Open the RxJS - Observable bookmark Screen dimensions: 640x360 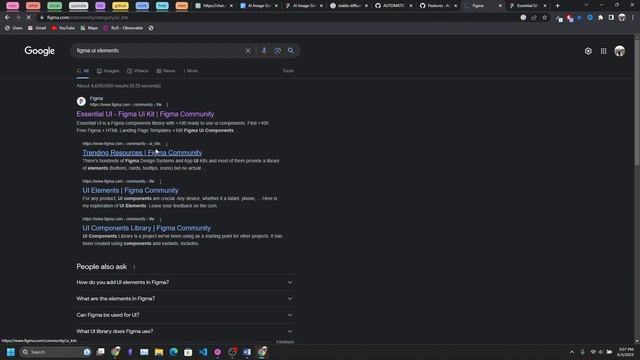[123, 28]
